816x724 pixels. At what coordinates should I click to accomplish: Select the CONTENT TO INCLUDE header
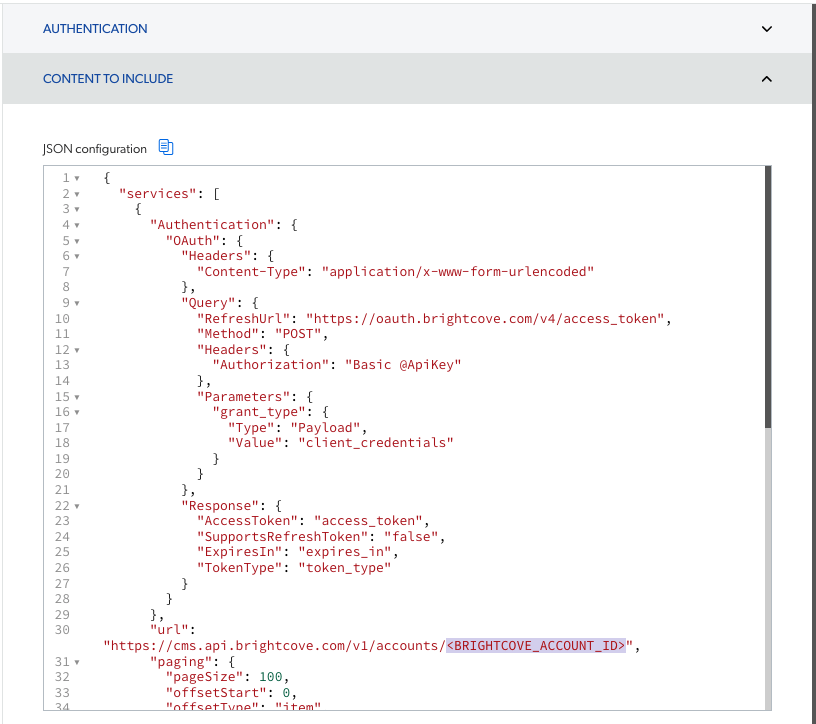click(x=108, y=78)
